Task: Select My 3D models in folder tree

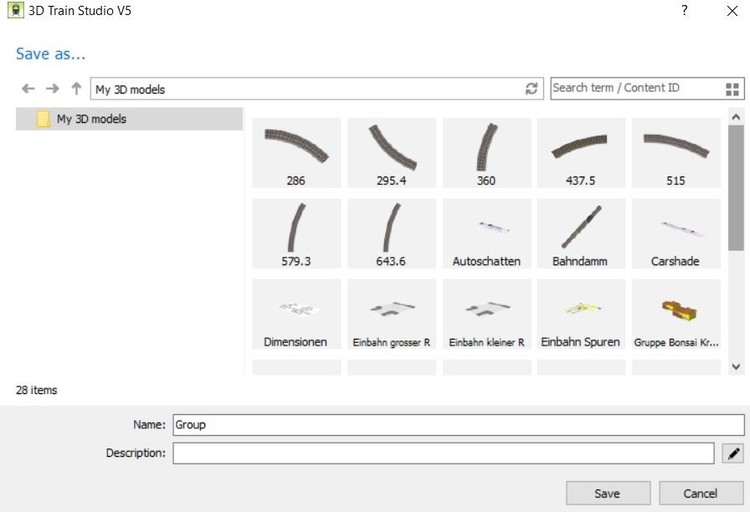Action: pyautogui.click(x=129, y=119)
